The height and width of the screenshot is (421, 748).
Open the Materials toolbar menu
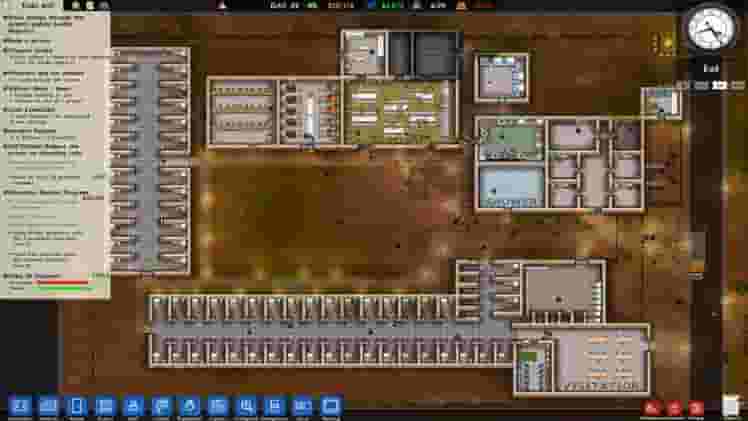pyautogui.click(x=48, y=408)
